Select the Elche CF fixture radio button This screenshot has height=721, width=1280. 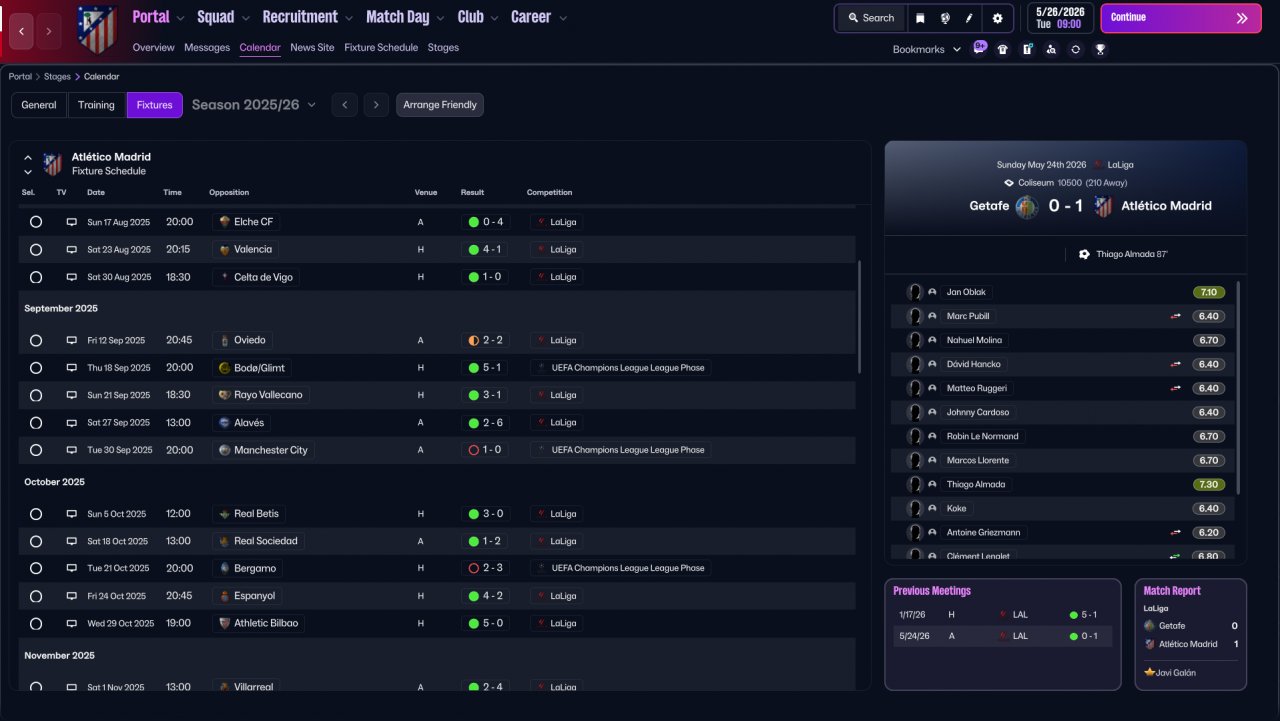pyautogui.click(x=36, y=222)
